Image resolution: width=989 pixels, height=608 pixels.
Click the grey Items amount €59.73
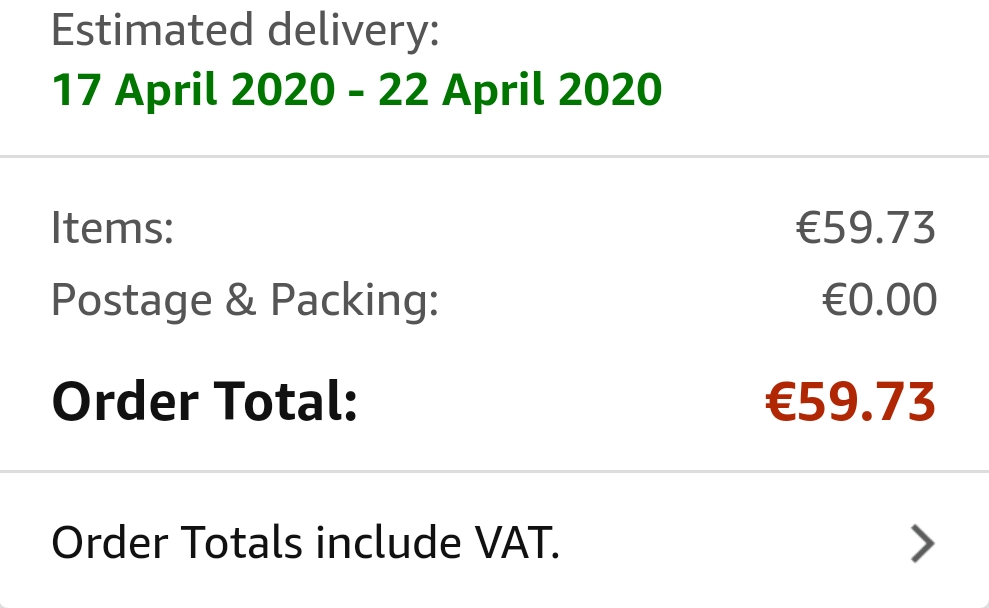click(x=865, y=228)
